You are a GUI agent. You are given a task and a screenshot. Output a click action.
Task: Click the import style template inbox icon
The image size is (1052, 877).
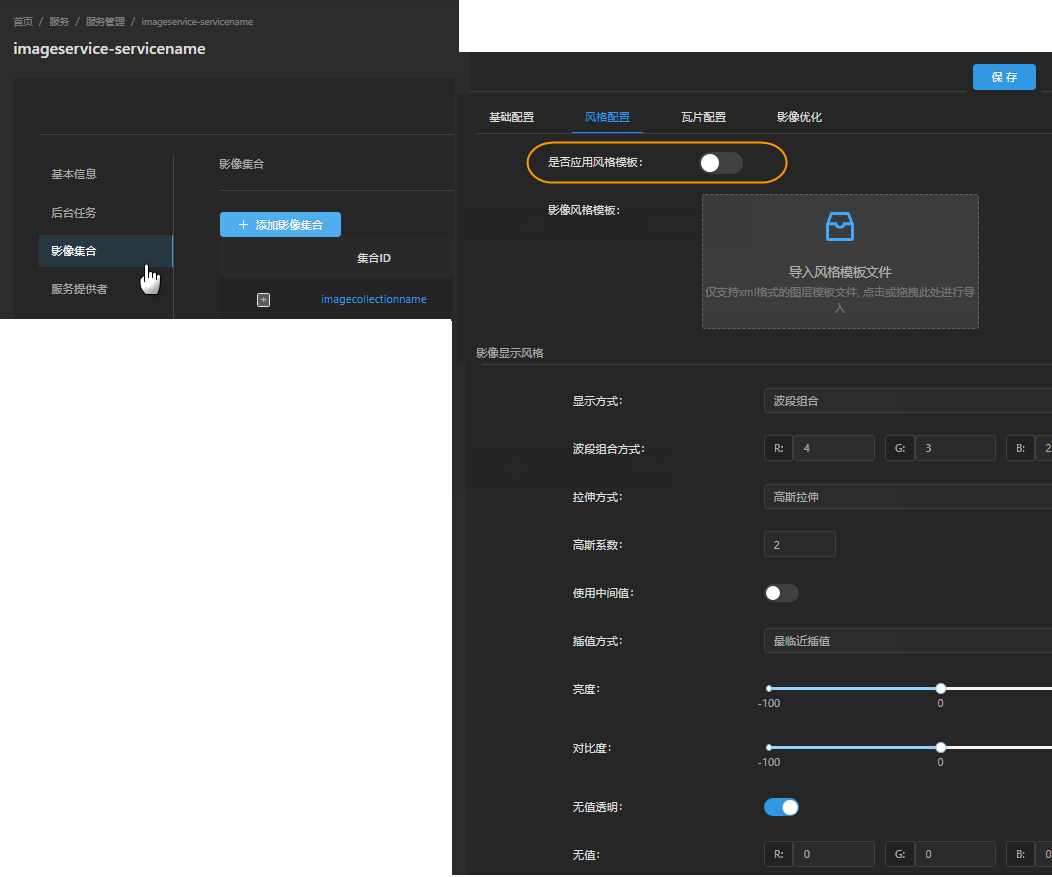(839, 227)
